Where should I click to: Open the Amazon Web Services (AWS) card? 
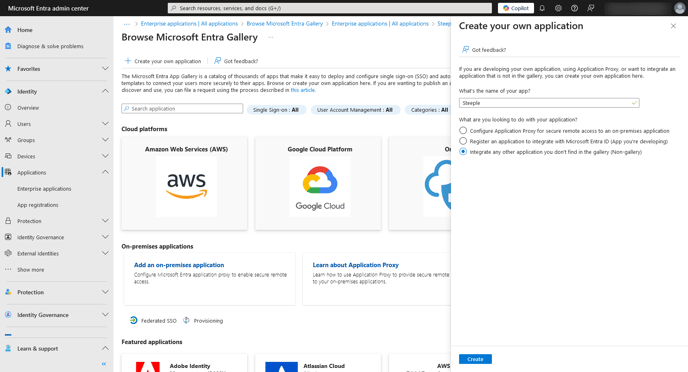click(184, 183)
